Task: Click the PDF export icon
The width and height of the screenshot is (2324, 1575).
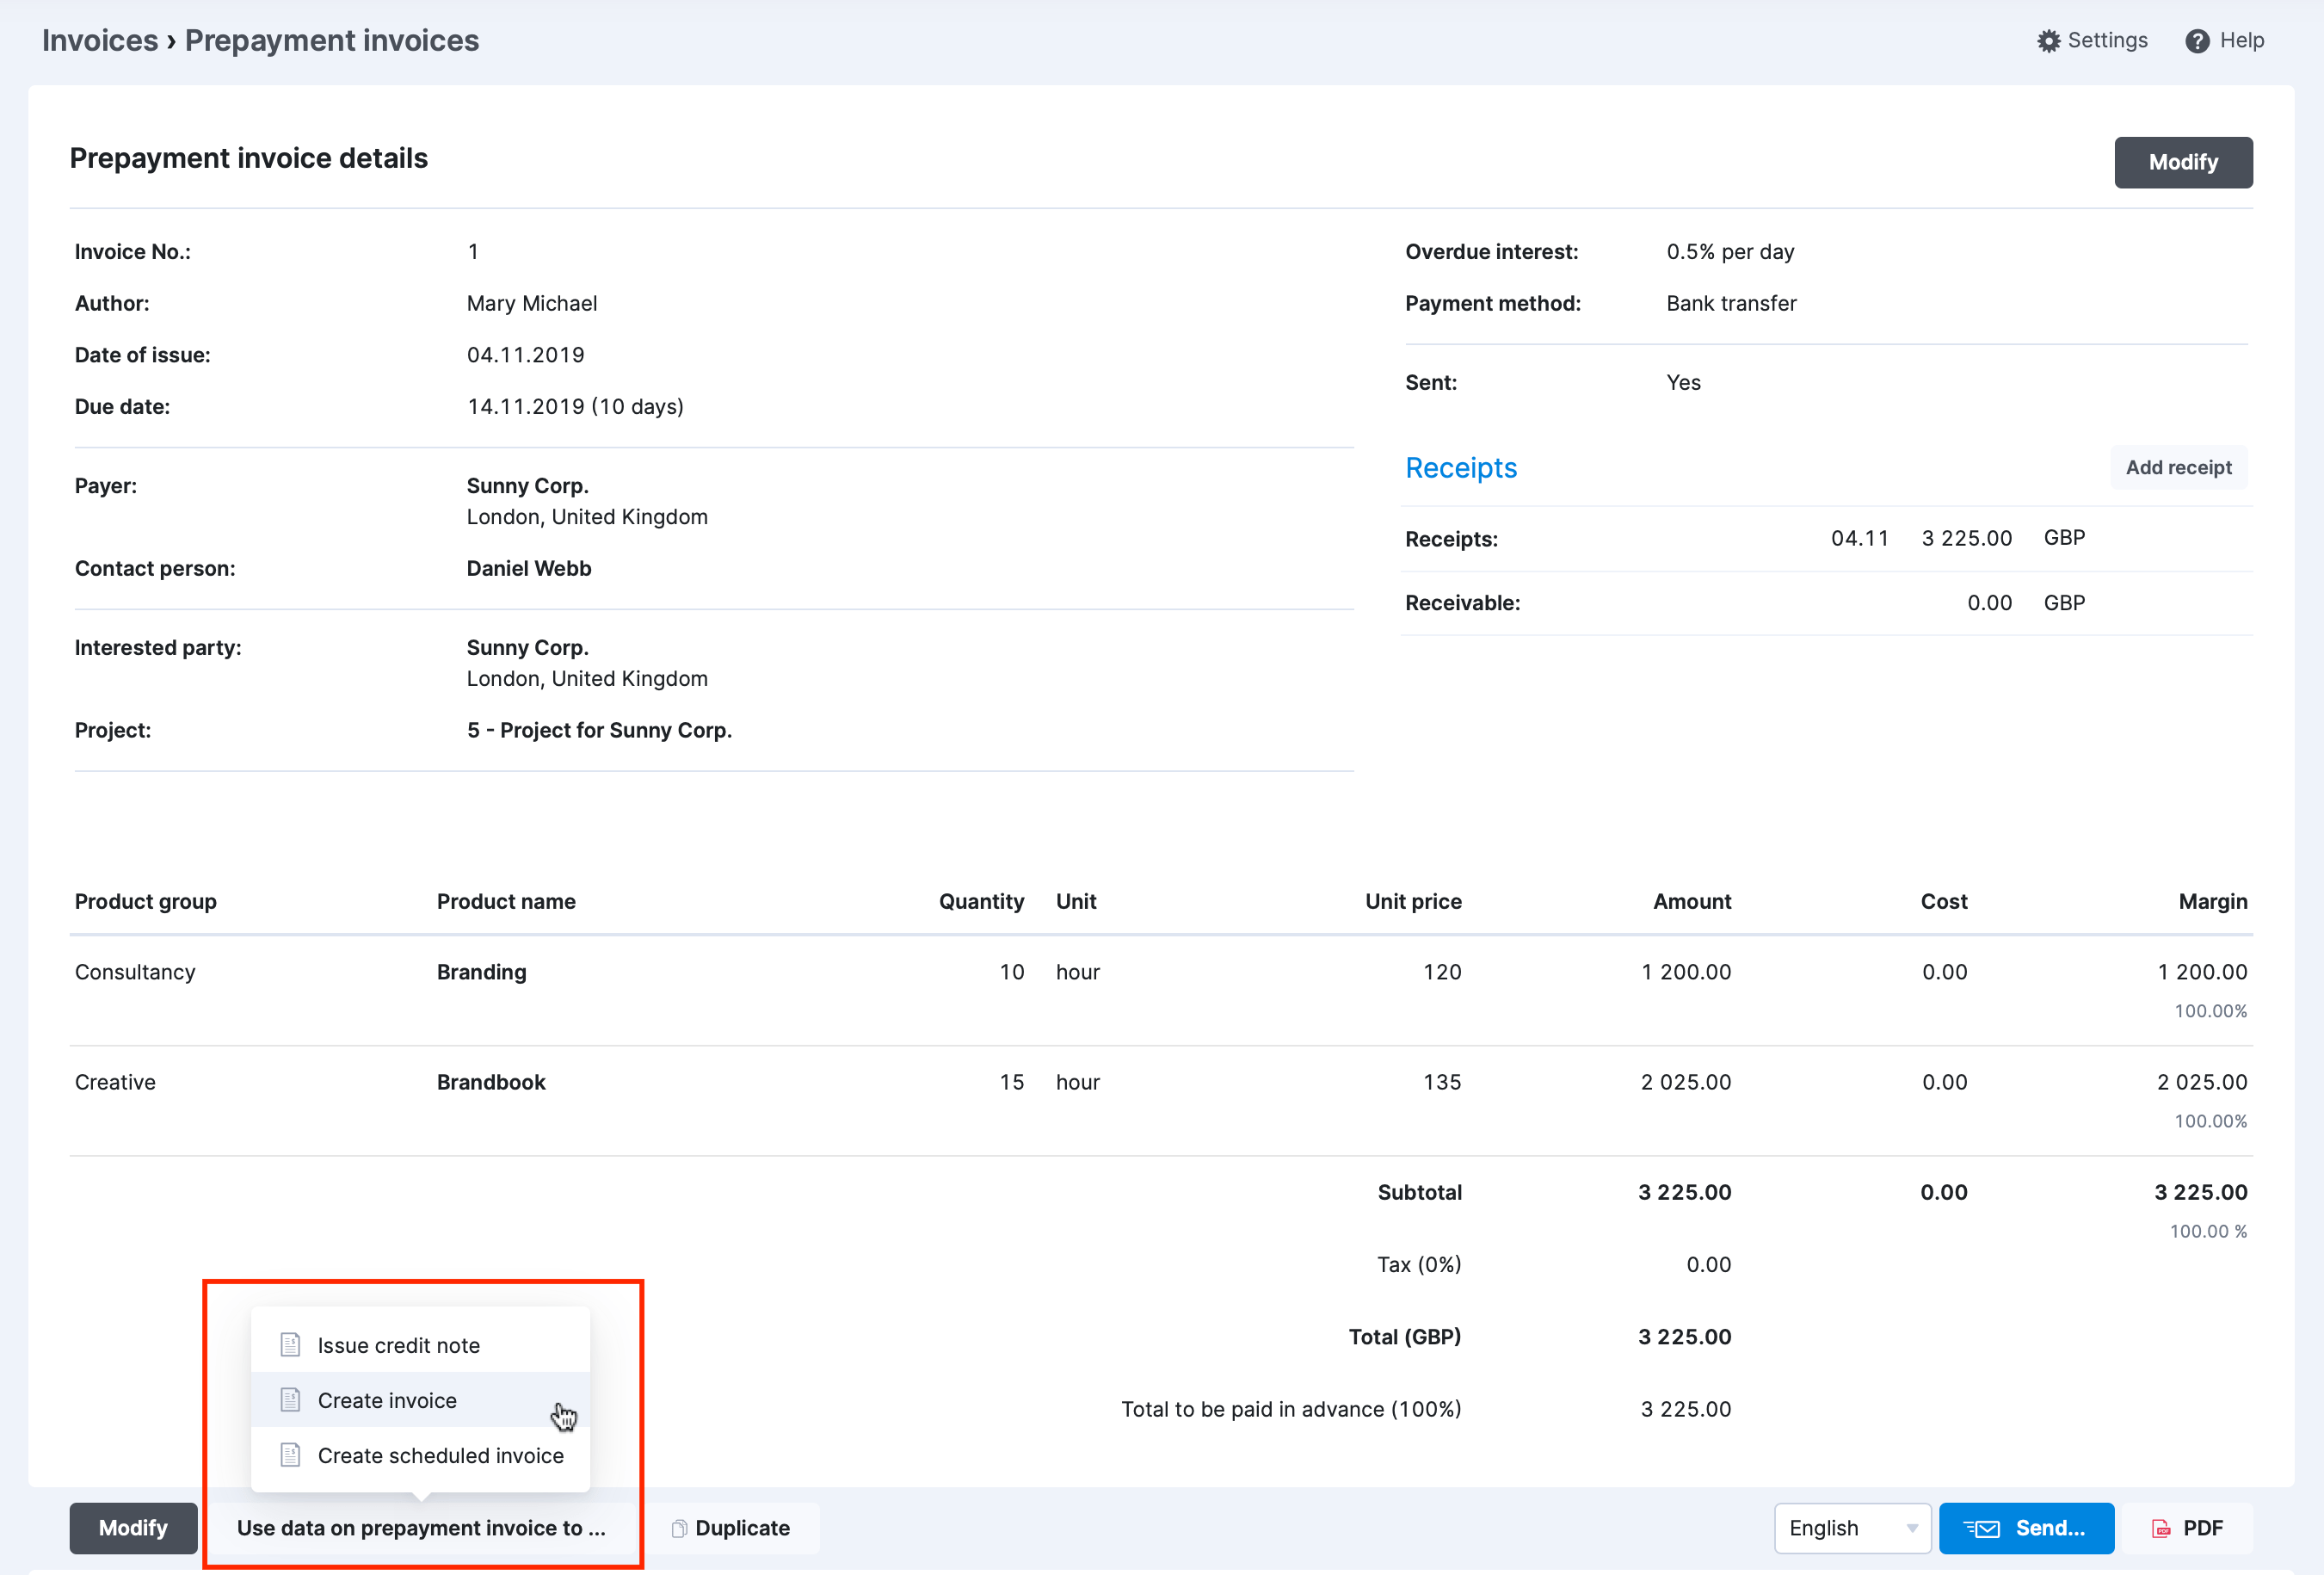Action: [x=2161, y=1528]
